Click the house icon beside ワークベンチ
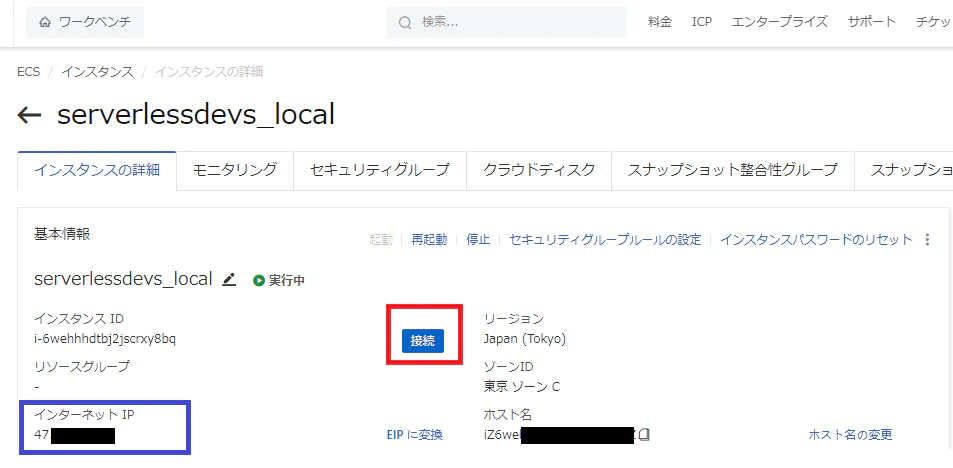 pyautogui.click(x=45, y=23)
